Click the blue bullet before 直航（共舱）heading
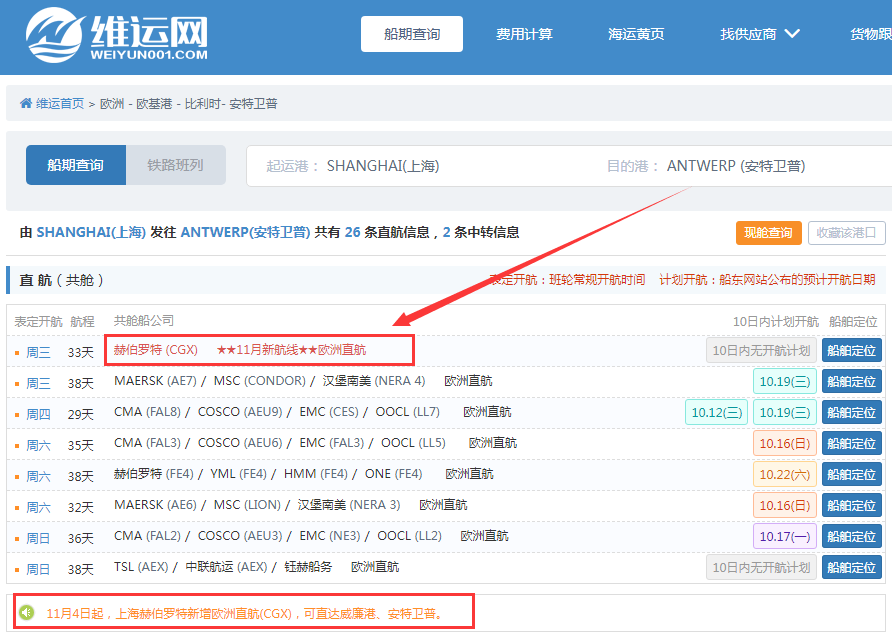892x639 pixels. point(9,281)
